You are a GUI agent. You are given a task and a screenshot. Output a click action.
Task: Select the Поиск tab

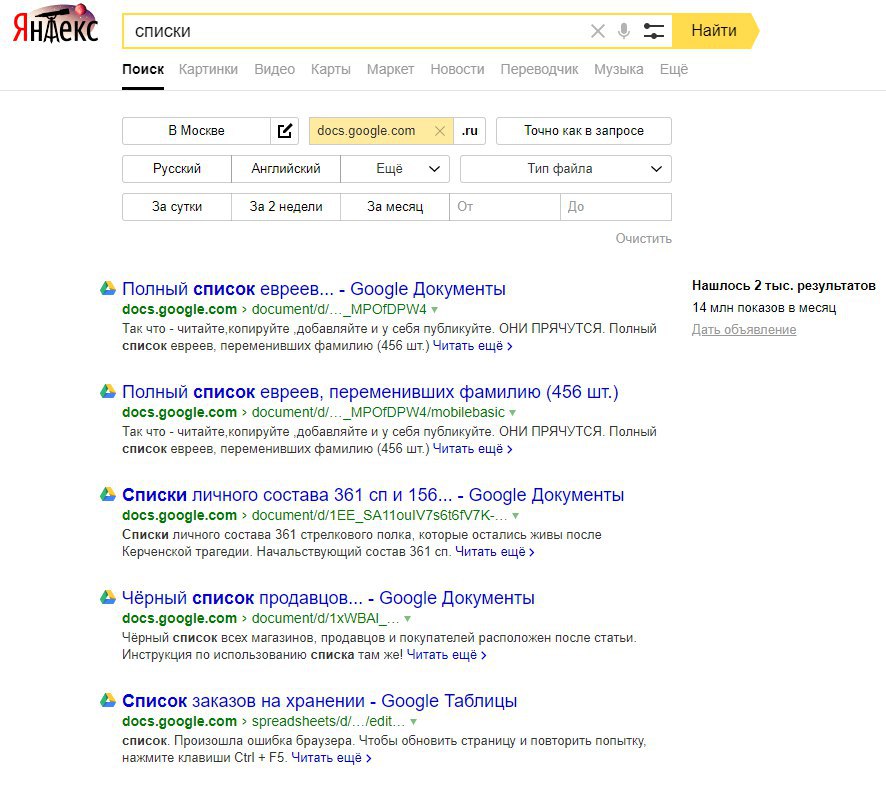click(x=143, y=70)
